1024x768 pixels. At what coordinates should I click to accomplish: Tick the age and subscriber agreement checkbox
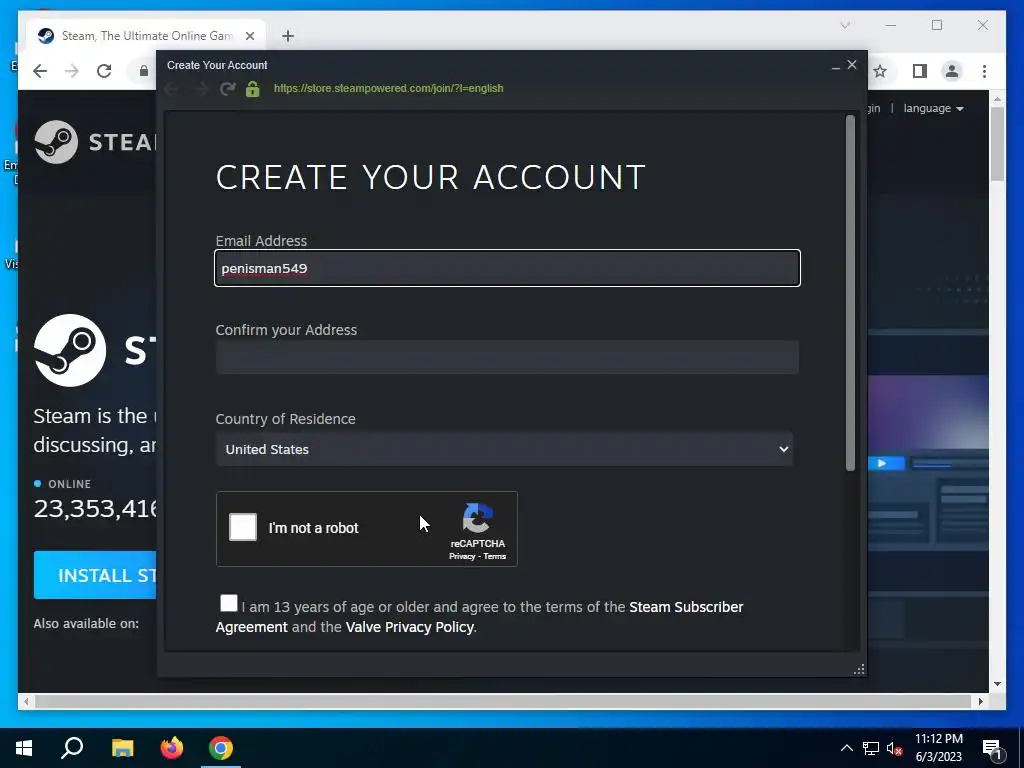229,603
